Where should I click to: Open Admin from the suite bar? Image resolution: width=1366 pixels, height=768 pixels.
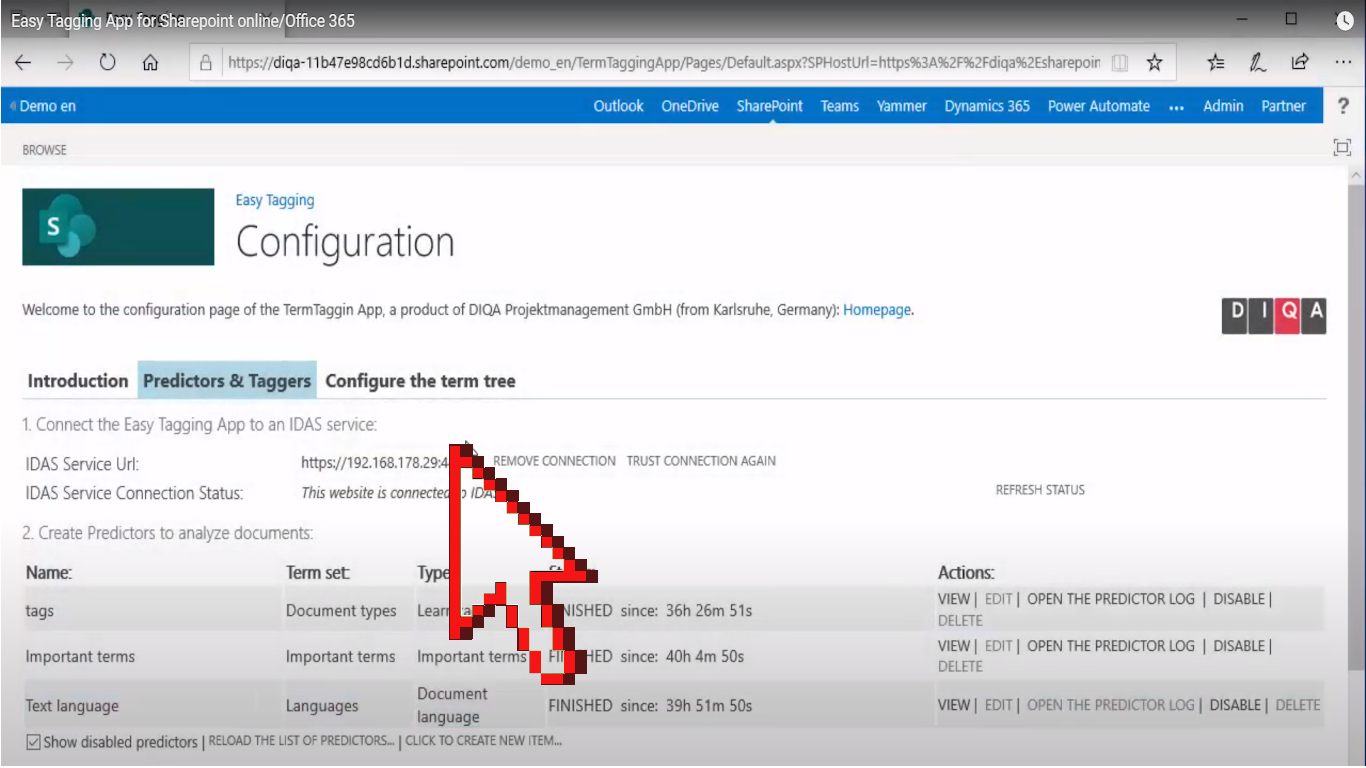(x=1223, y=106)
